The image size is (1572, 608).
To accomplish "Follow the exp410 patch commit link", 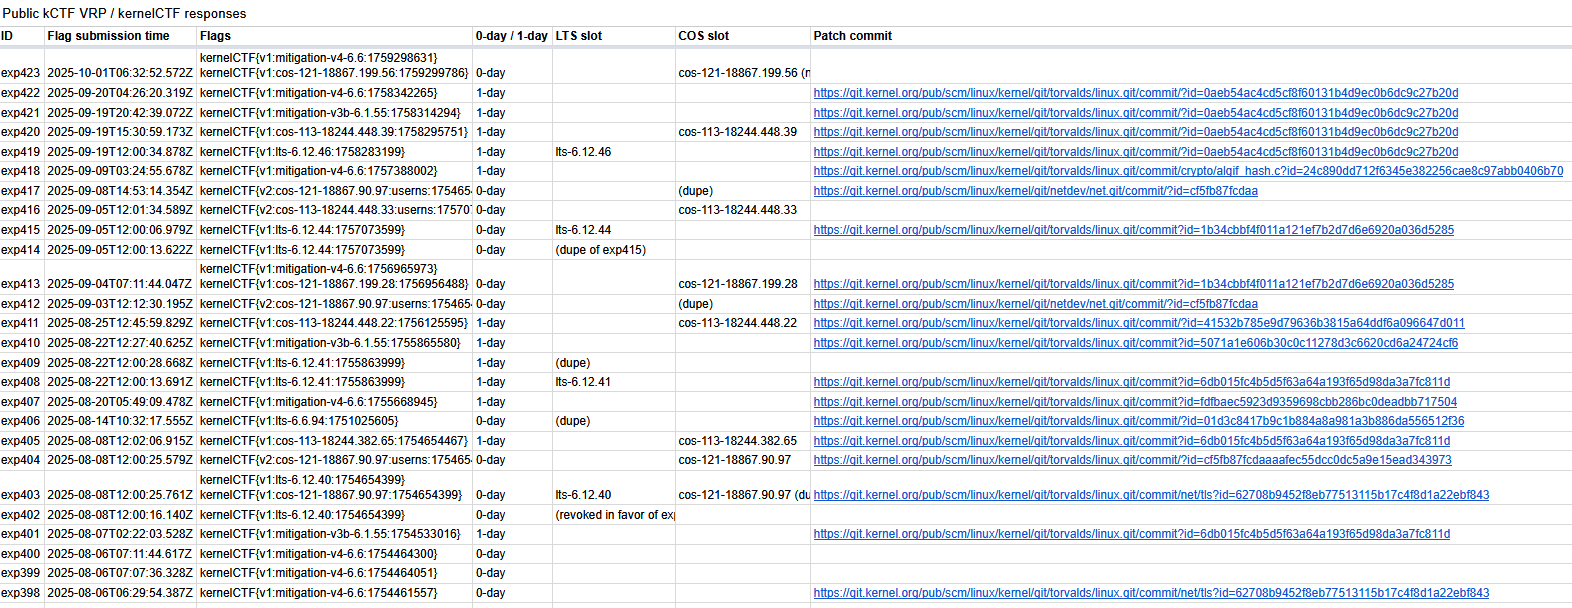I will (1135, 343).
